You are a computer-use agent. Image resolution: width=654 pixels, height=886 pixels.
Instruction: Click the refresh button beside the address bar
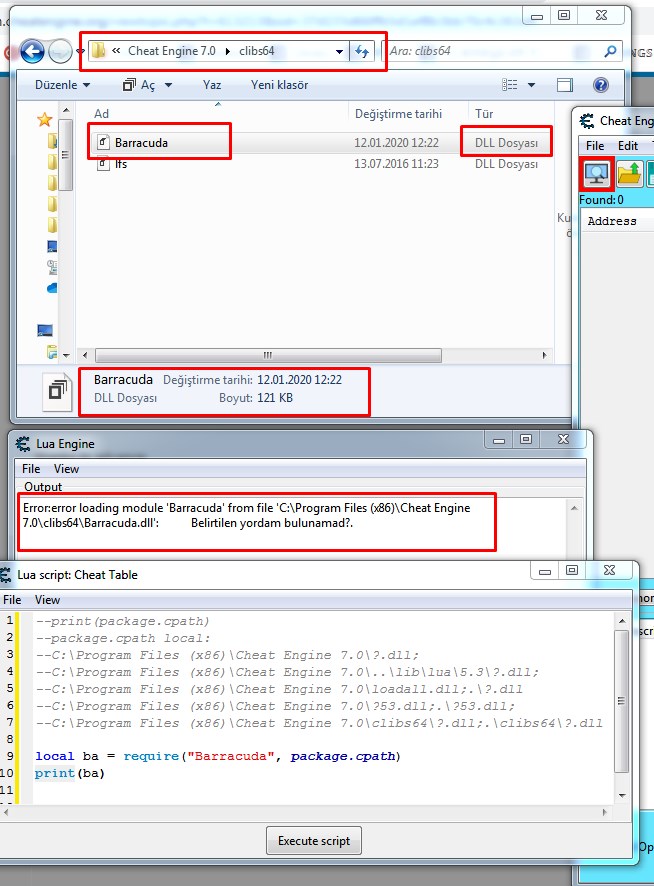coord(362,51)
